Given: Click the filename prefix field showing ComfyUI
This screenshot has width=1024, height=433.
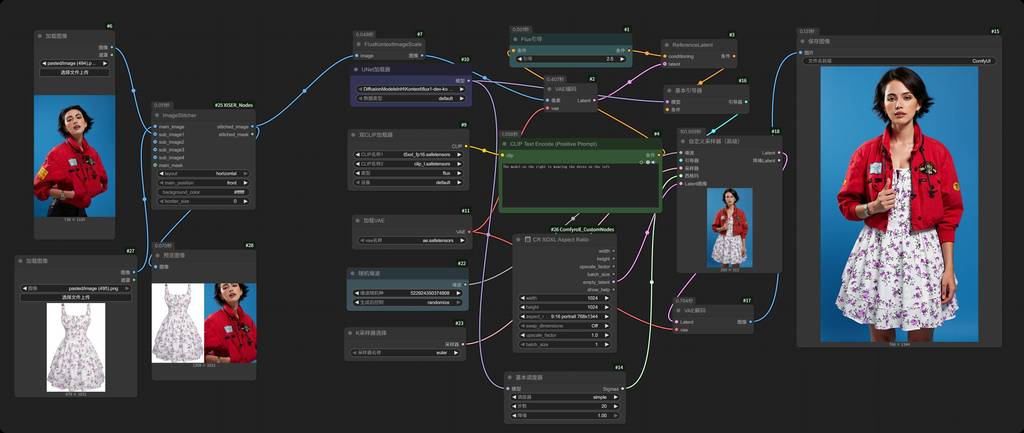Looking at the screenshot, I should 899,60.
